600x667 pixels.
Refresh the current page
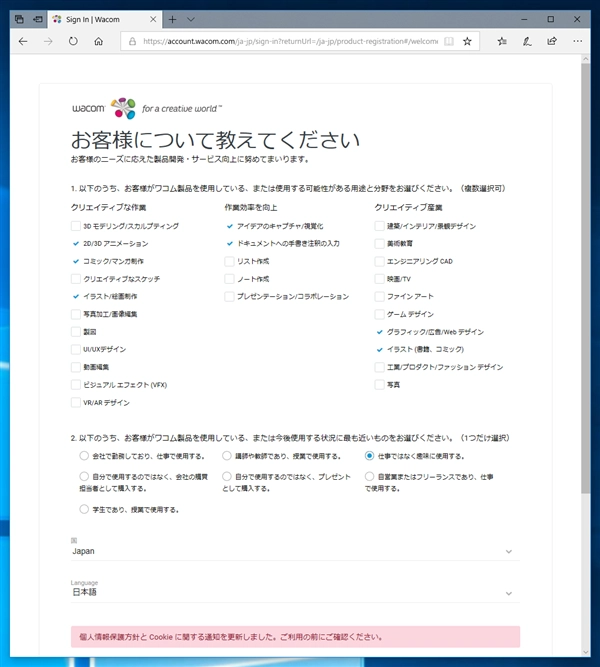(73, 41)
